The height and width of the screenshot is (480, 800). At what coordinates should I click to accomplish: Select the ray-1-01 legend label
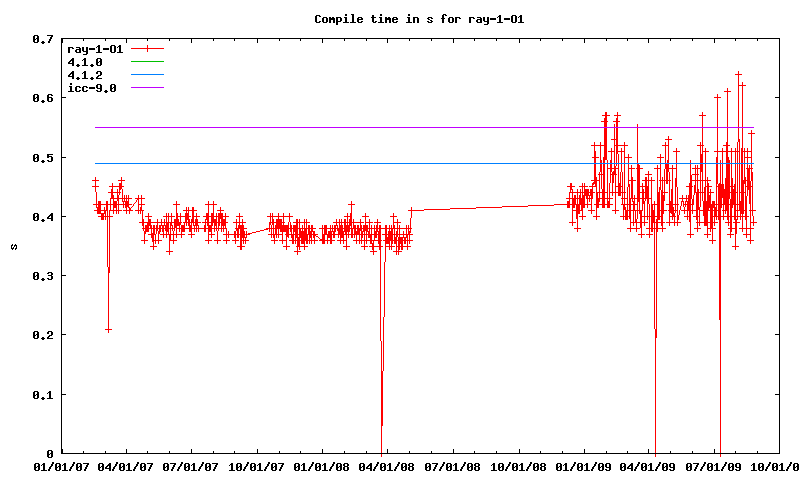(95, 49)
